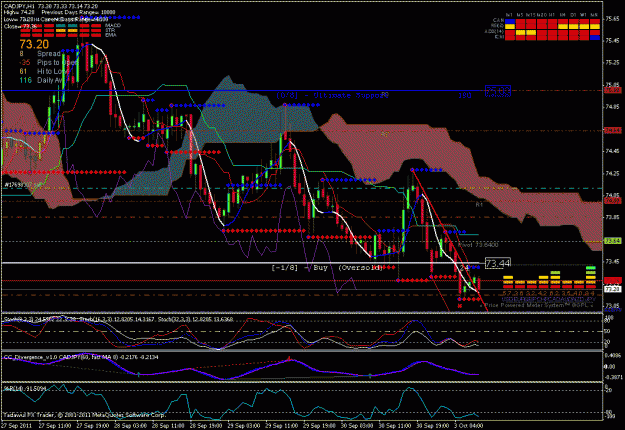Click the yellow M5 cell in ADX(14) row
This screenshot has height=430, width=625.
pyautogui.click(x=520, y=32)
